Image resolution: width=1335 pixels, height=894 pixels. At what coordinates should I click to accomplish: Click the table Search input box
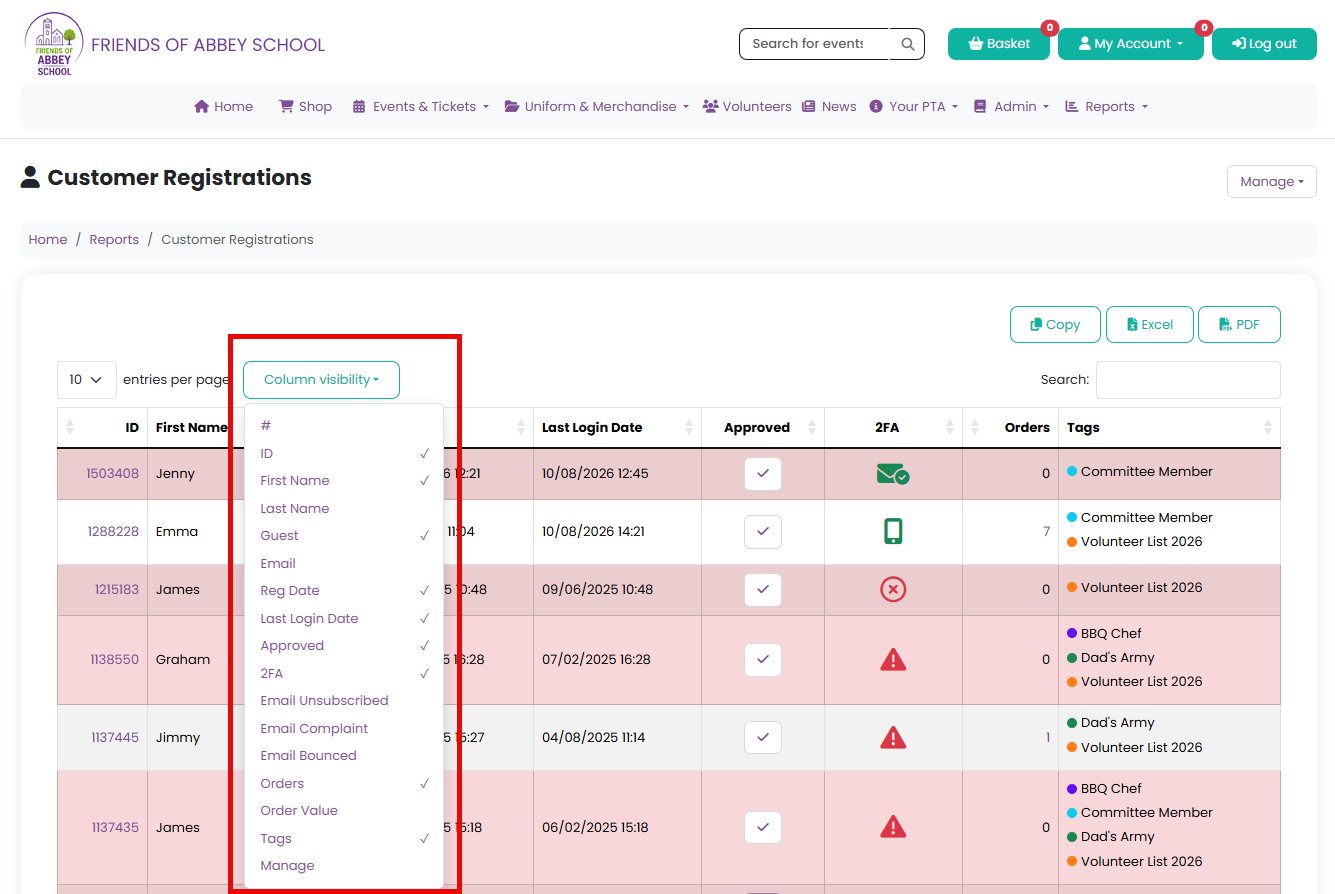tap(1188, 380)
